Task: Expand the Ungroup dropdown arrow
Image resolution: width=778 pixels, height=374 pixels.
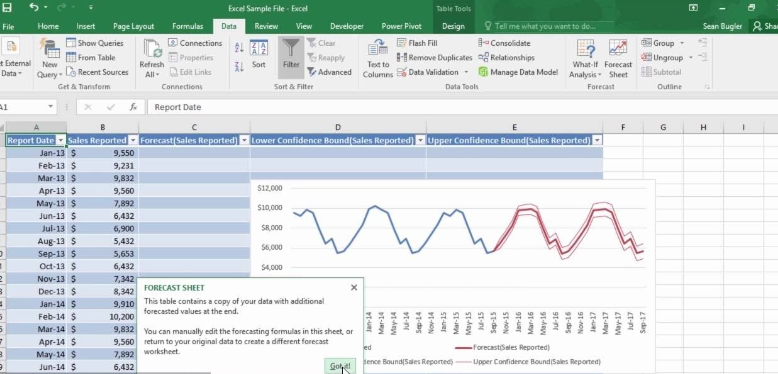Action: (x=690, y=58)
